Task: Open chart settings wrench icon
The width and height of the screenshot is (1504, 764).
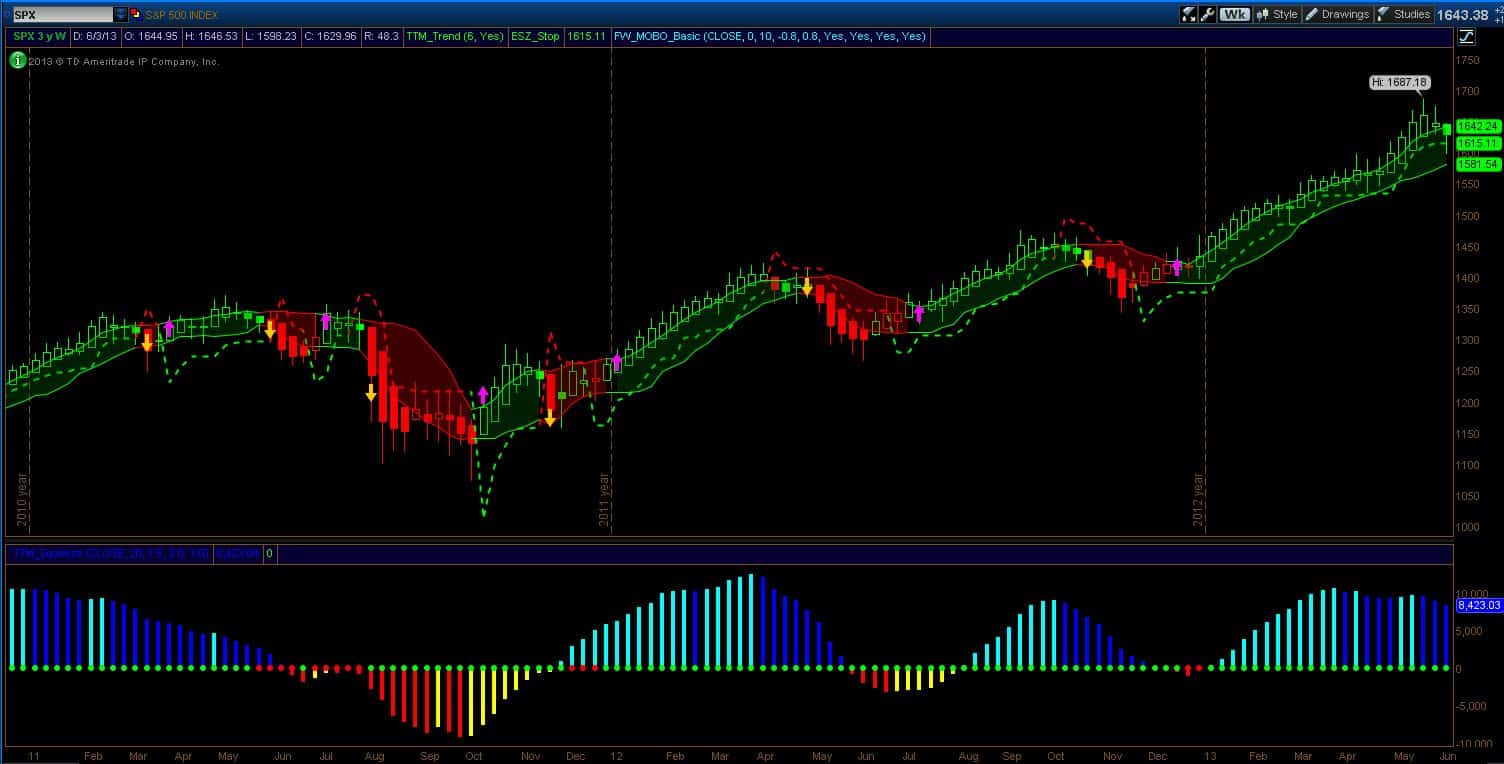Action: coord(1208,14)
